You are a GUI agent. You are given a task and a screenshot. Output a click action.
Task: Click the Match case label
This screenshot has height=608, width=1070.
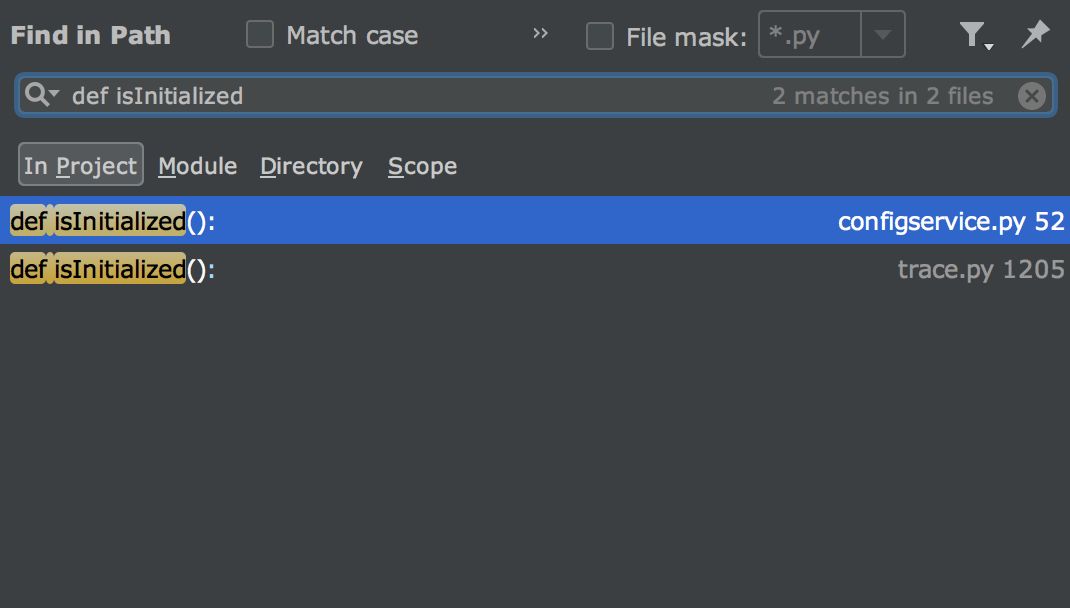coord(352,35)
